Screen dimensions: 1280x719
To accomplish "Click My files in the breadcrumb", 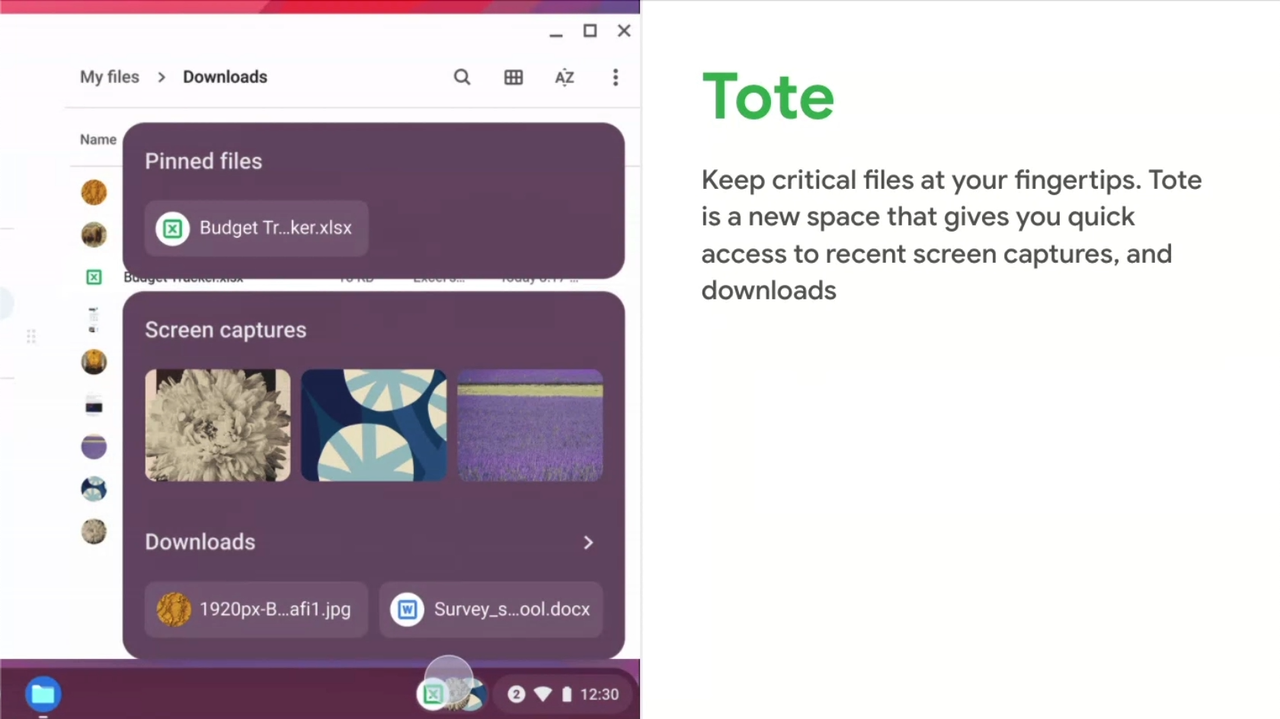I will click(109, 77).
